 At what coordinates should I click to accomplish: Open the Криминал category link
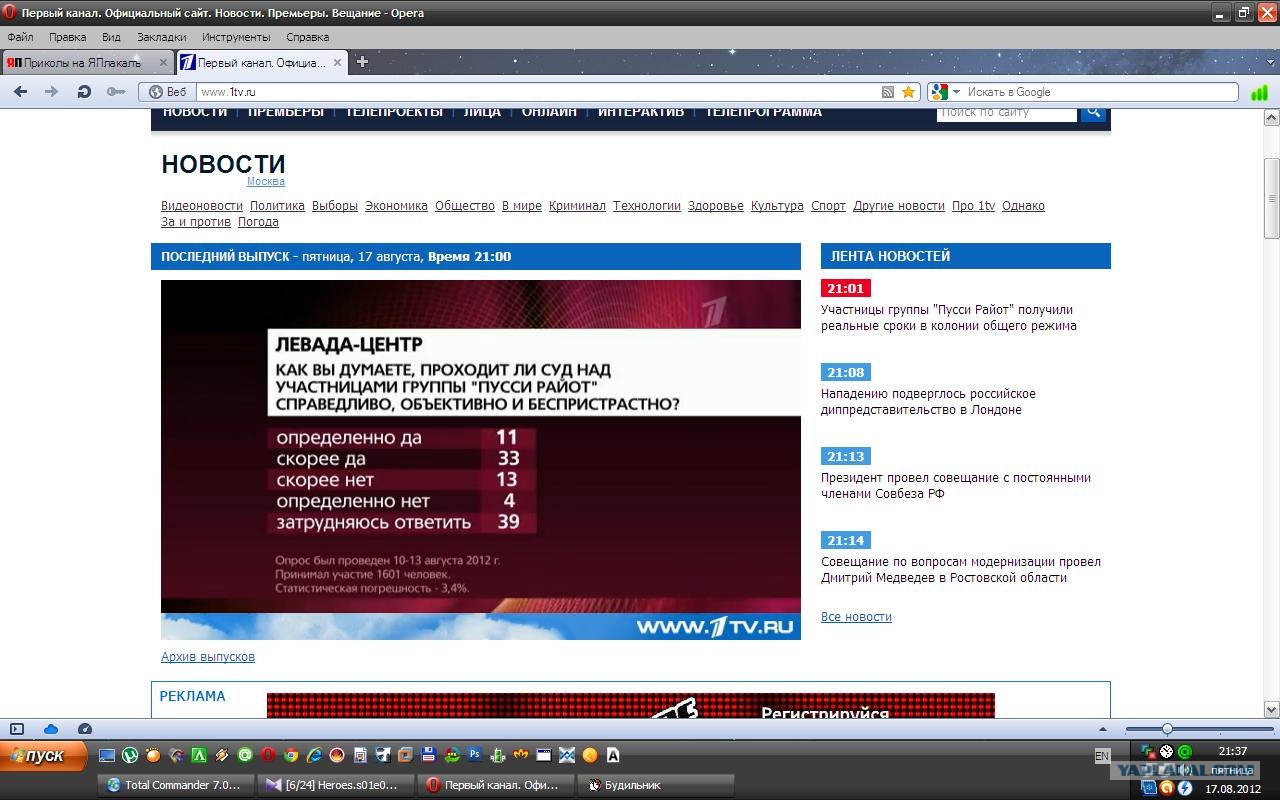(x=577, y=206)
